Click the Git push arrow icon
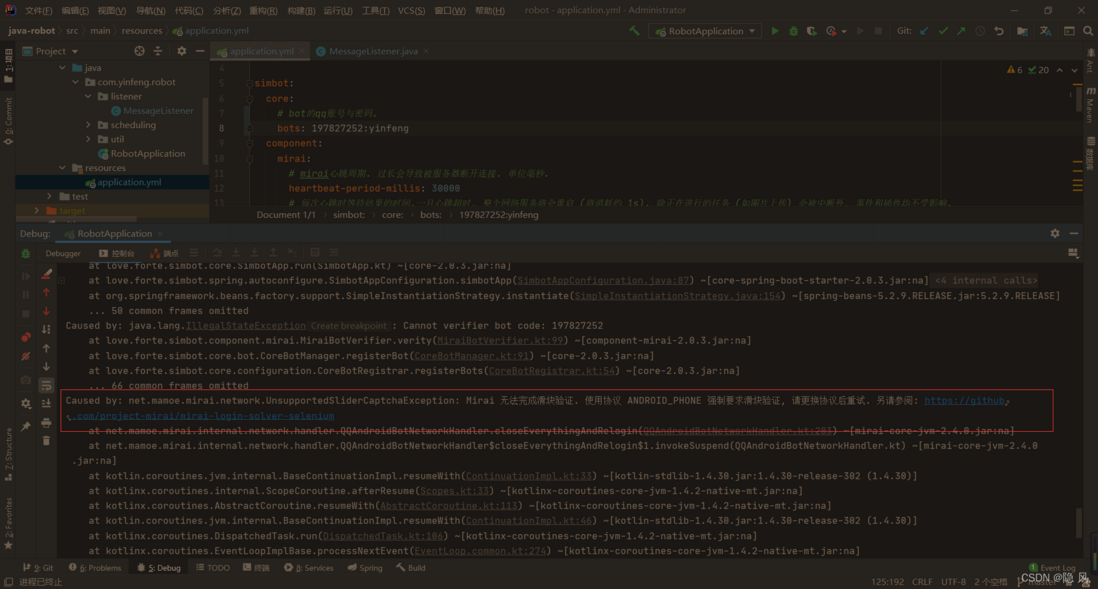This screenshot has height=589, width=1098. [x=961, y=31]
